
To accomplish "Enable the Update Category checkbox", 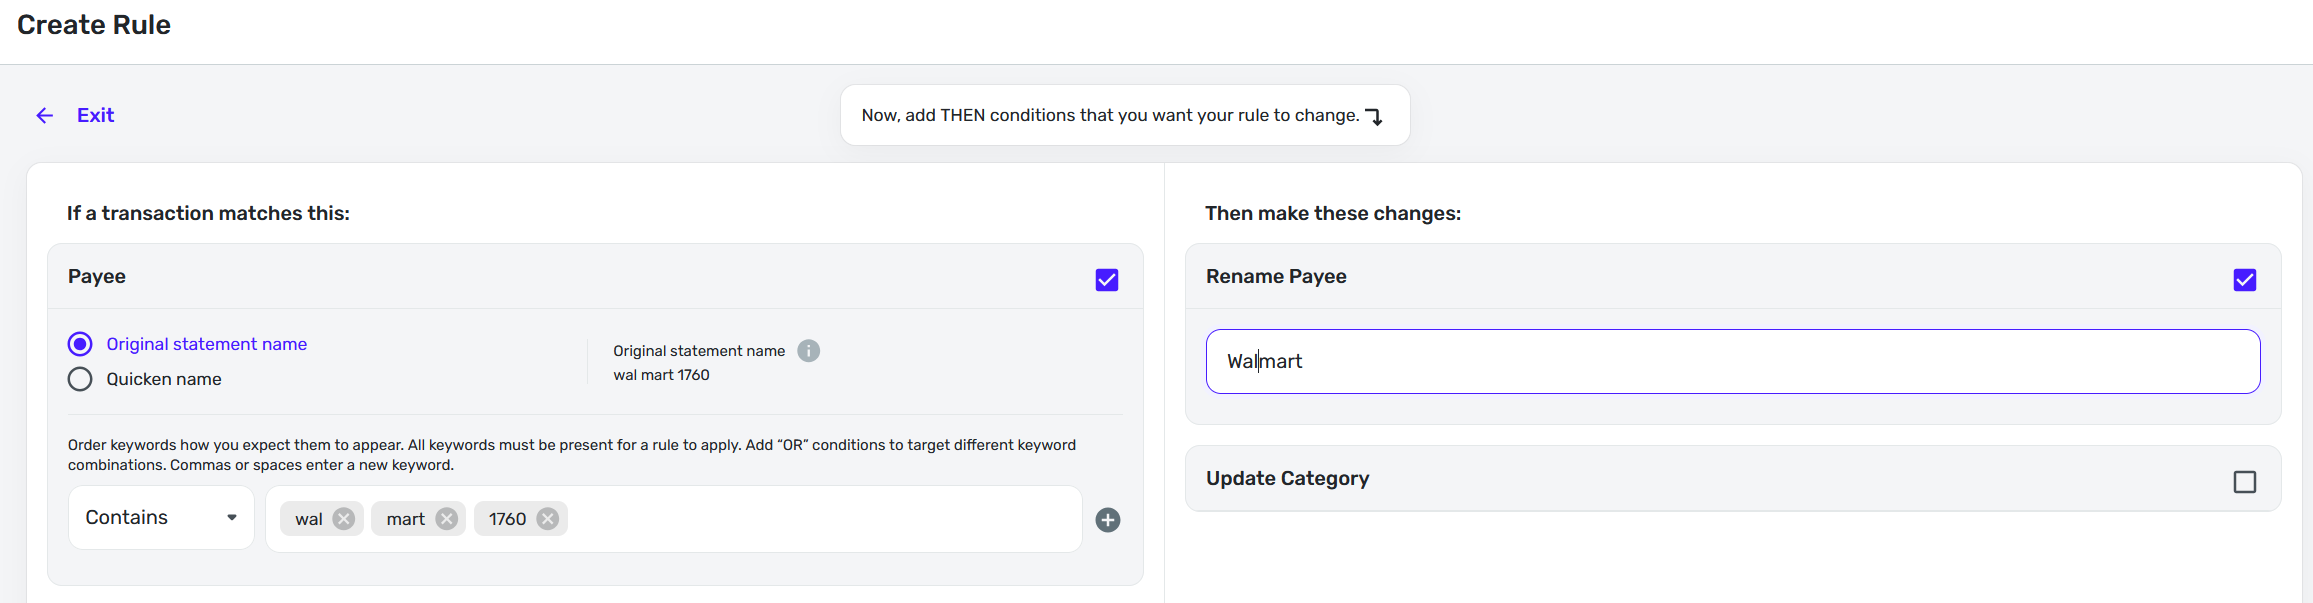I will pos(2245,482).
